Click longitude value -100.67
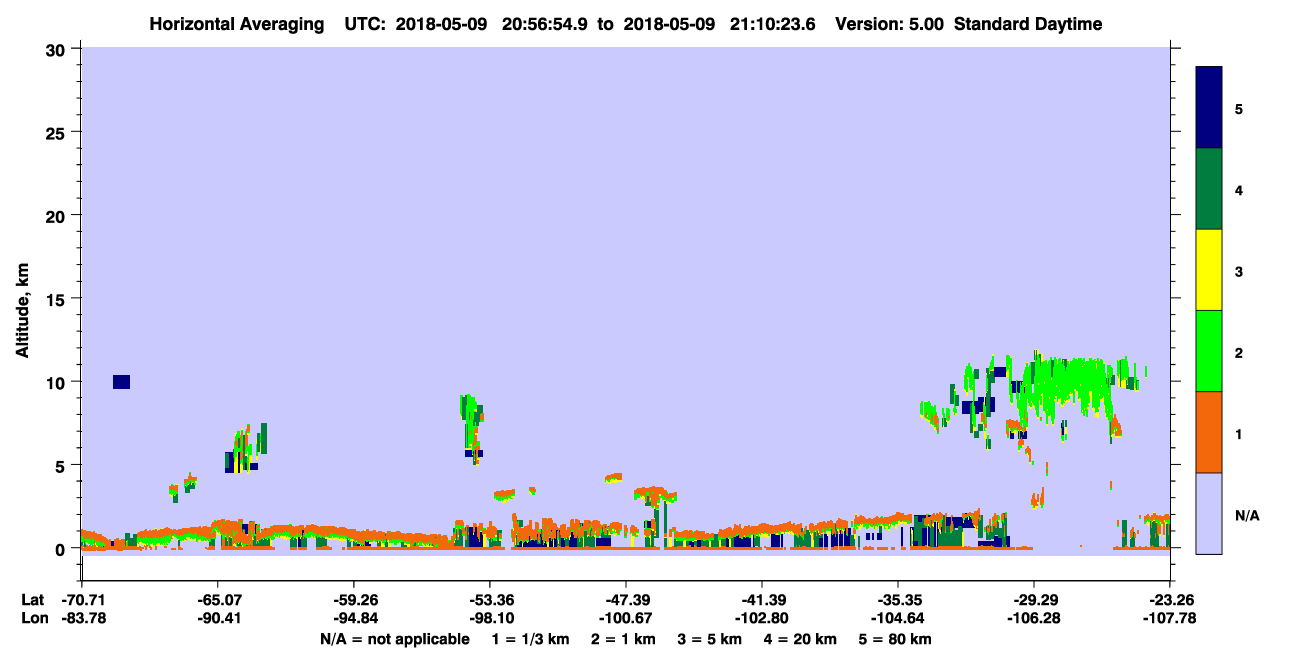1300x667 pixels. [626, 618]
